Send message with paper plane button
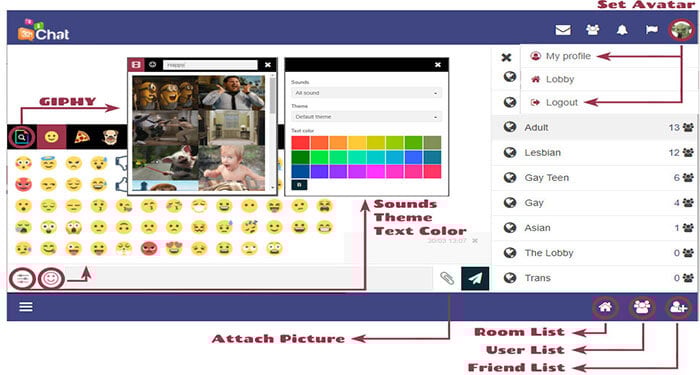Image resolution: width=700 pixels, height=375 pixels. (475, 278)
